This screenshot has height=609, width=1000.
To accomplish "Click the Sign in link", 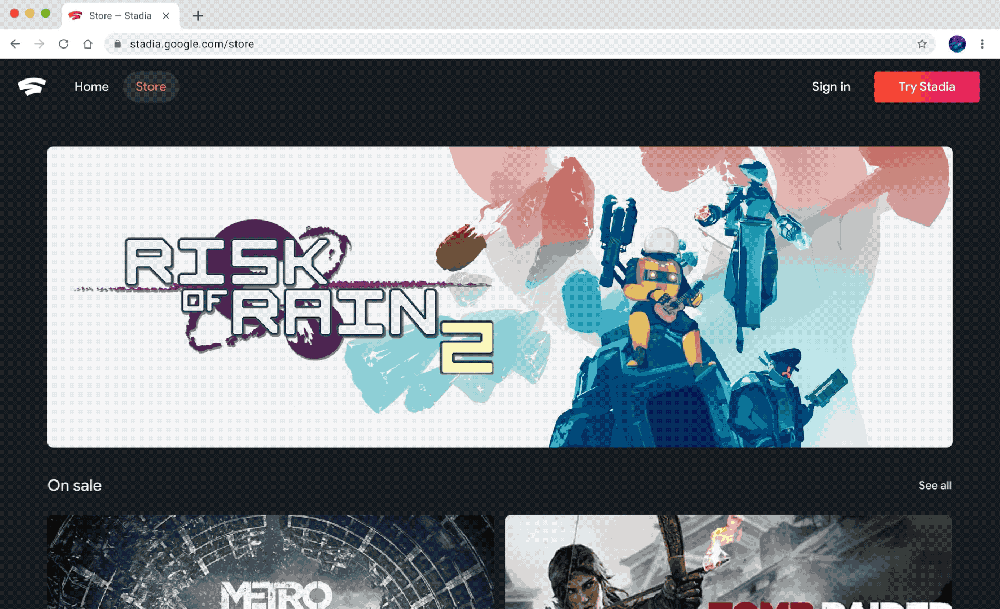I will [x=831, y=87].
